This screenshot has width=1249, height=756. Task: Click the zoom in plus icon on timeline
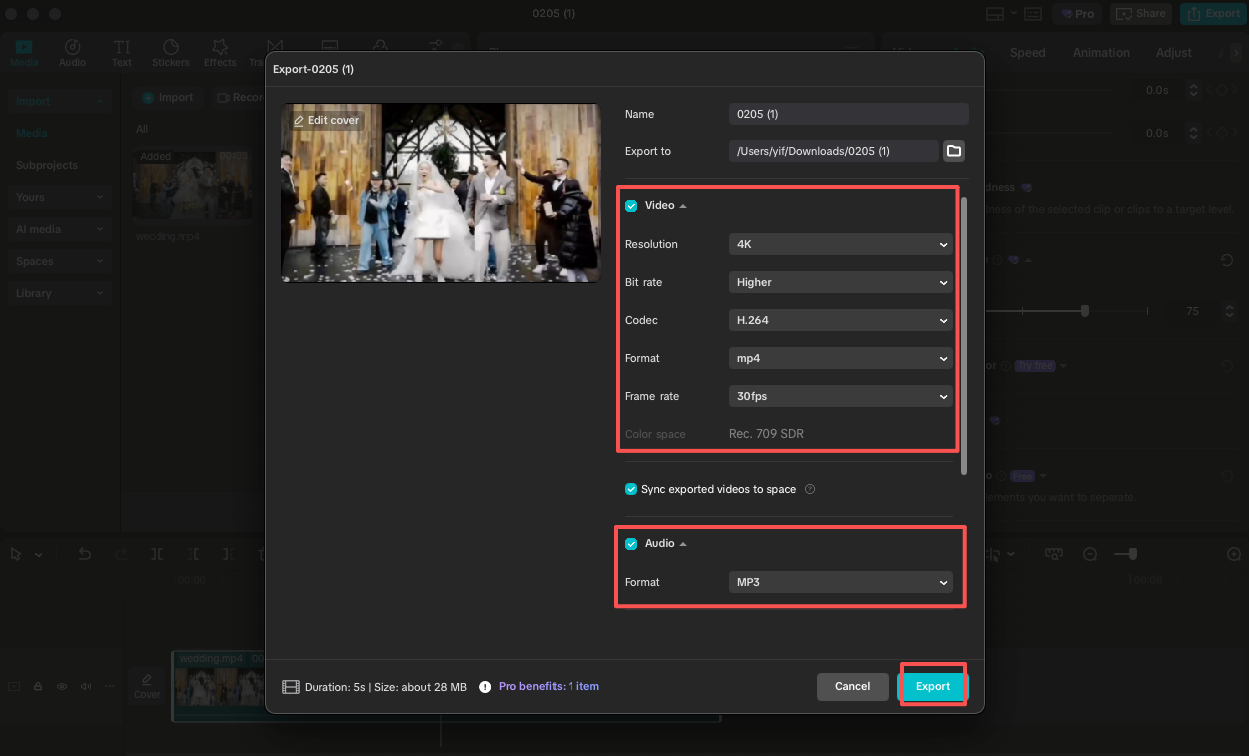1234,554
